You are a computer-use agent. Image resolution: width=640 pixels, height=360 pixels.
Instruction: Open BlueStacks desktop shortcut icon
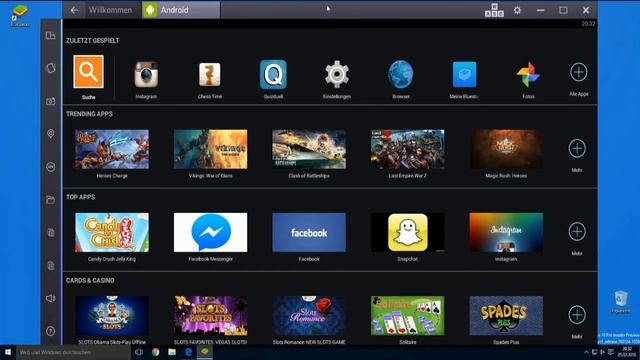tap(20, 16)
